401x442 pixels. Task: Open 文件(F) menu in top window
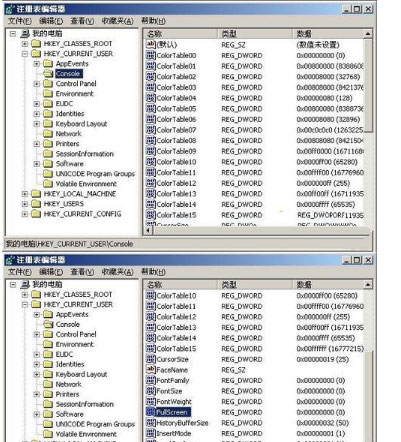click(x=20, y=21)
